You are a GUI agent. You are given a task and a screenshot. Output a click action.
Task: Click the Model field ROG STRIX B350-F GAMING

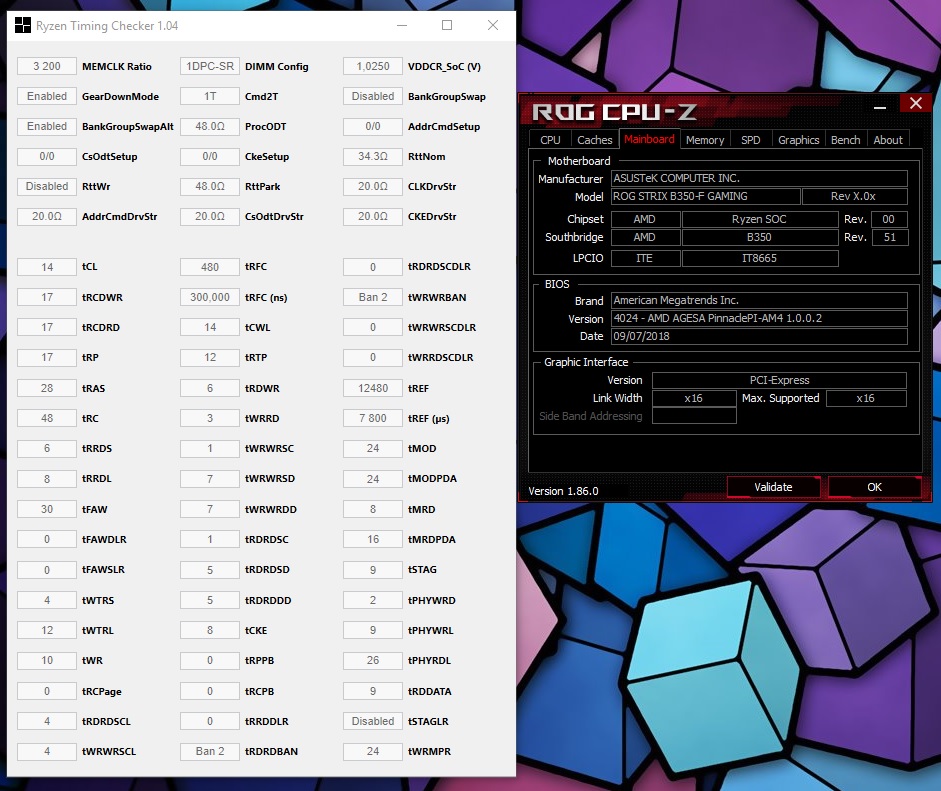click(706, 196)
